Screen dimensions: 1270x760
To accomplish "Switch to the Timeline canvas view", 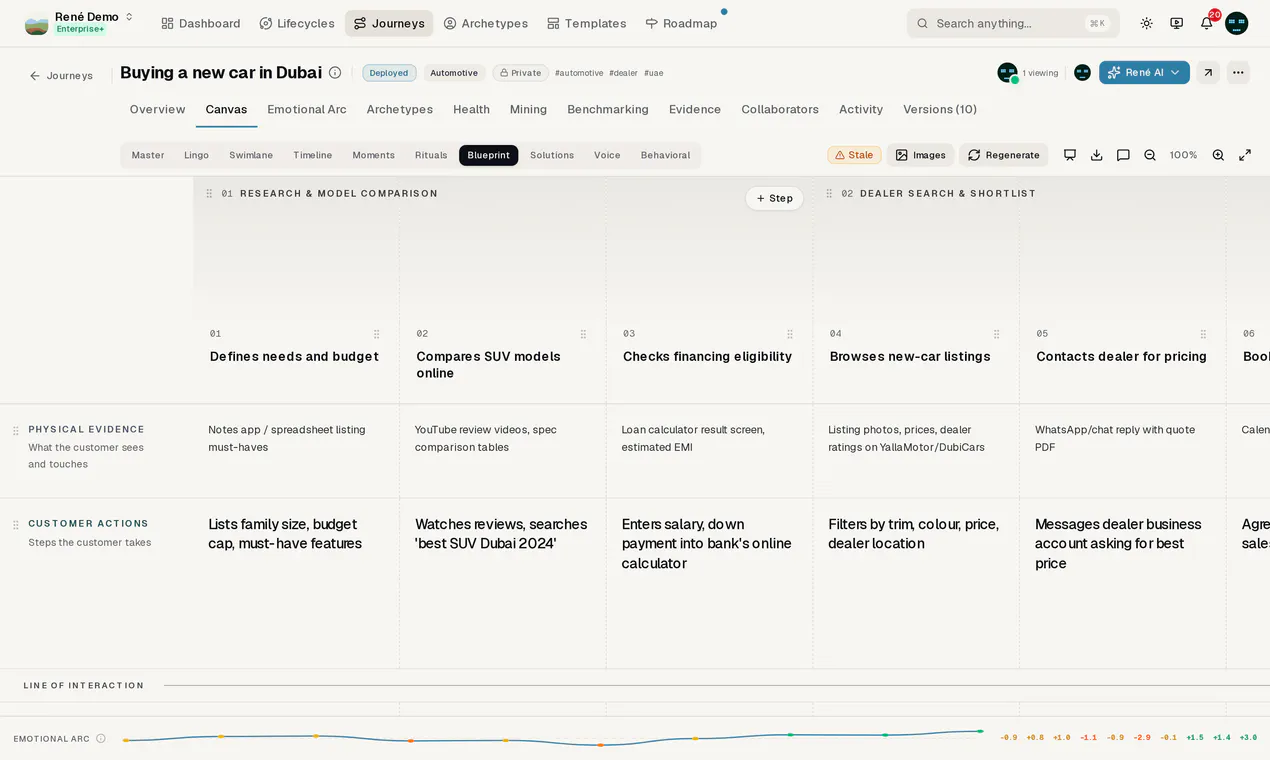I will [312, 155].
